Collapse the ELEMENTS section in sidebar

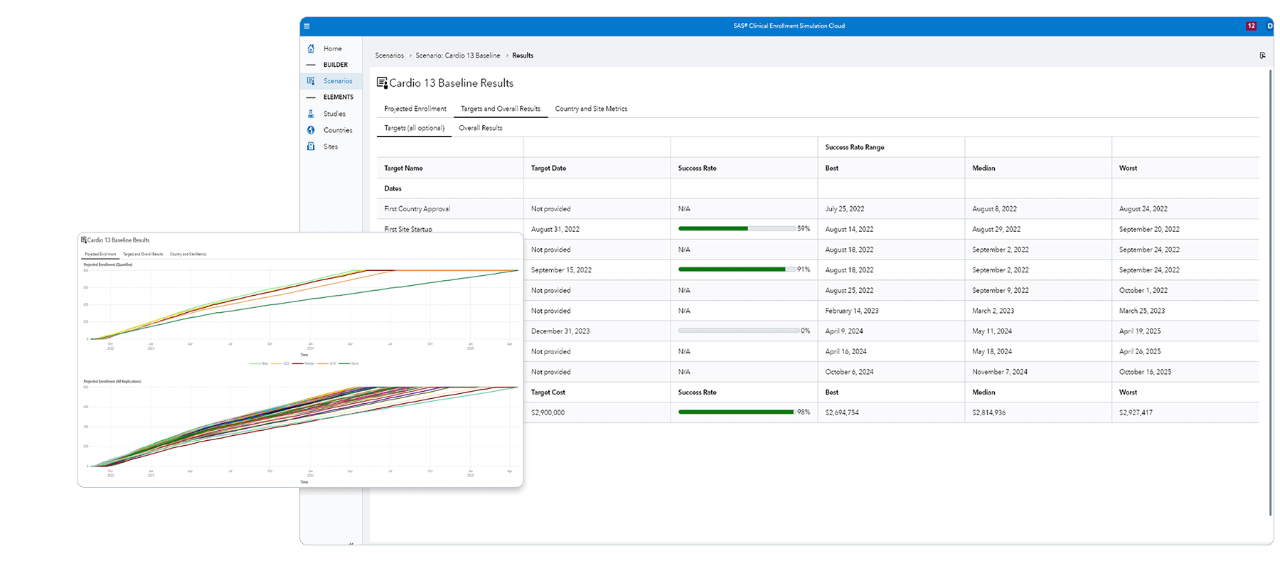point(311,97)
